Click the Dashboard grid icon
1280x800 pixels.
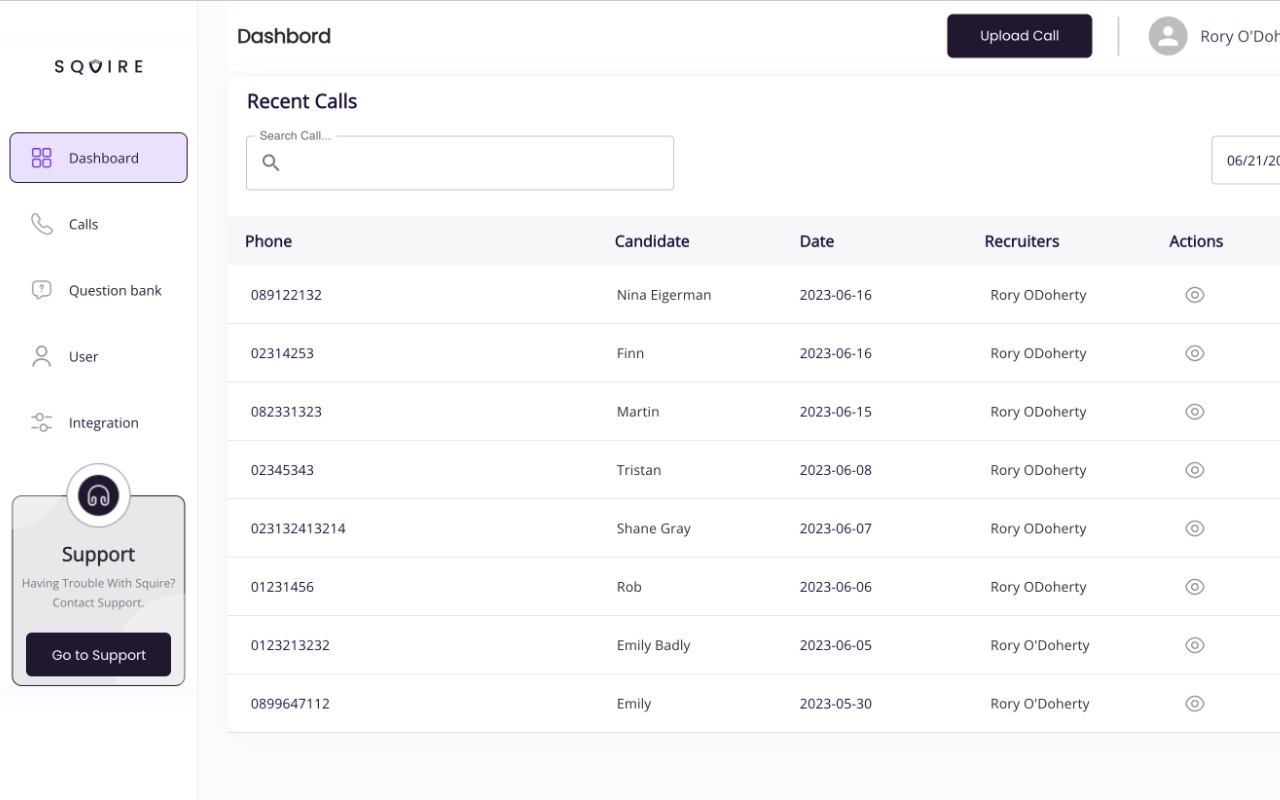click(41, 158)
